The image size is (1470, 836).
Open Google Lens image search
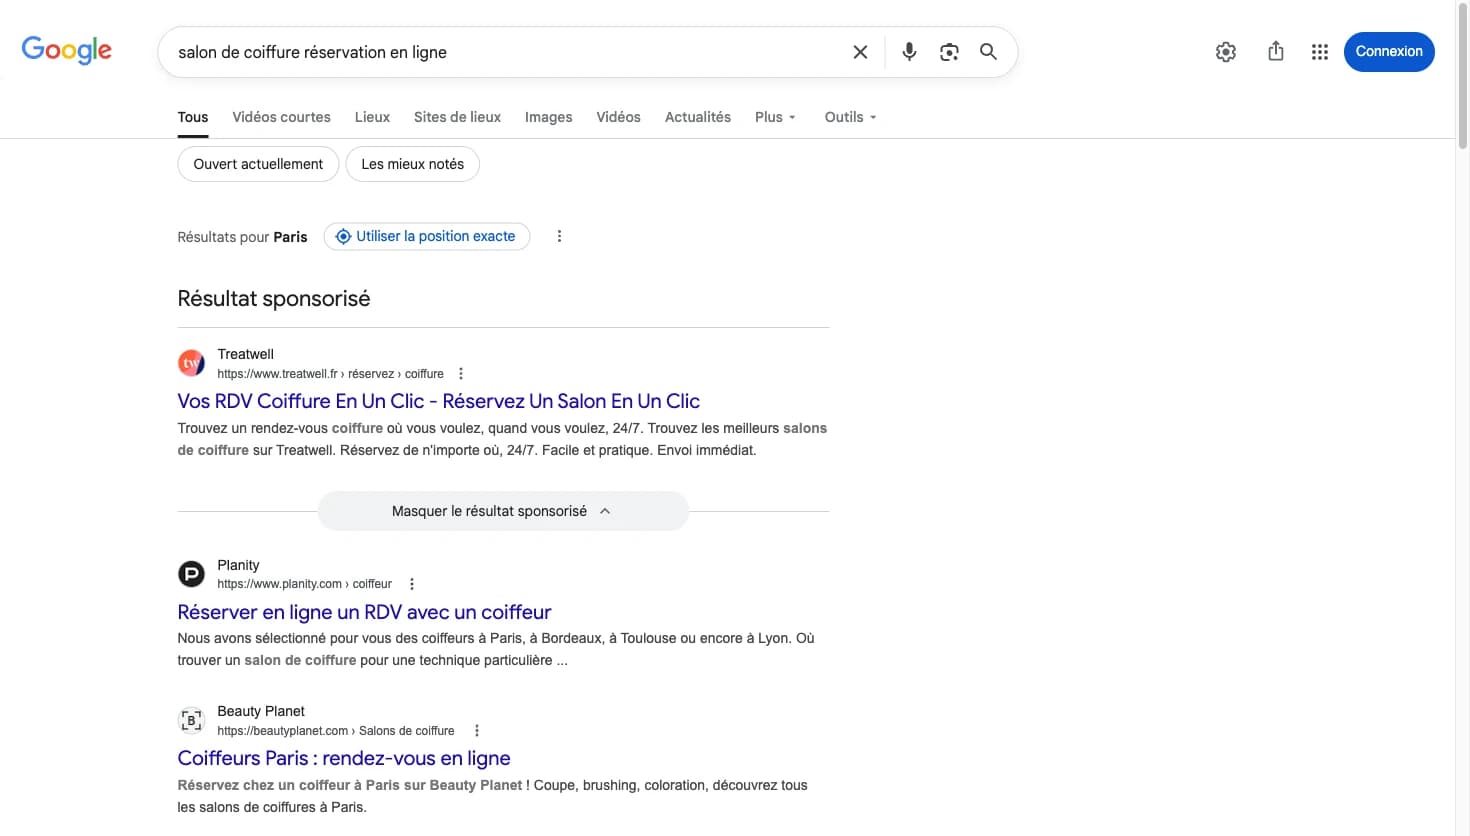click(x=948, y=51)
